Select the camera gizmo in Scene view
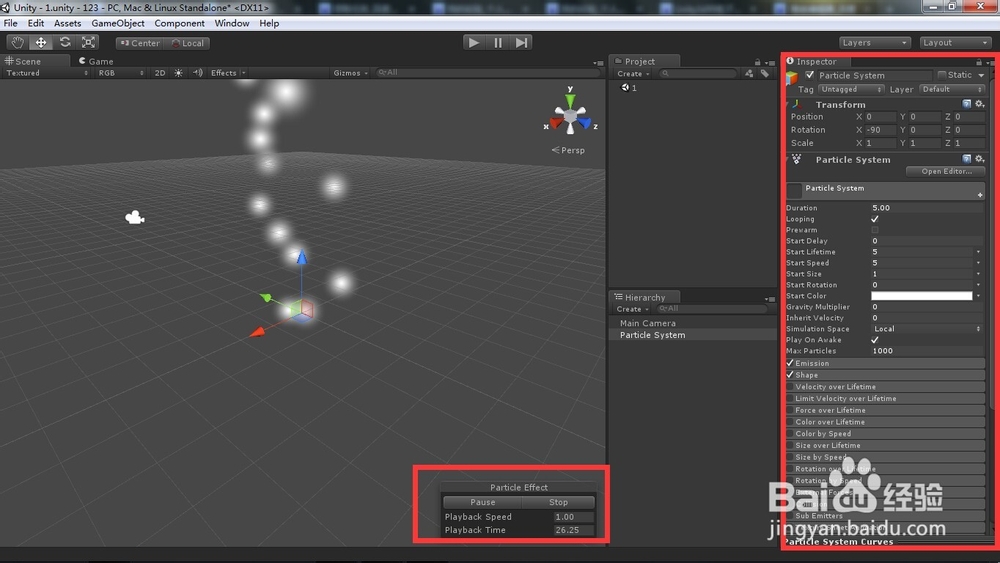Screen dimensions: 1000x563 tap(135, 217)
